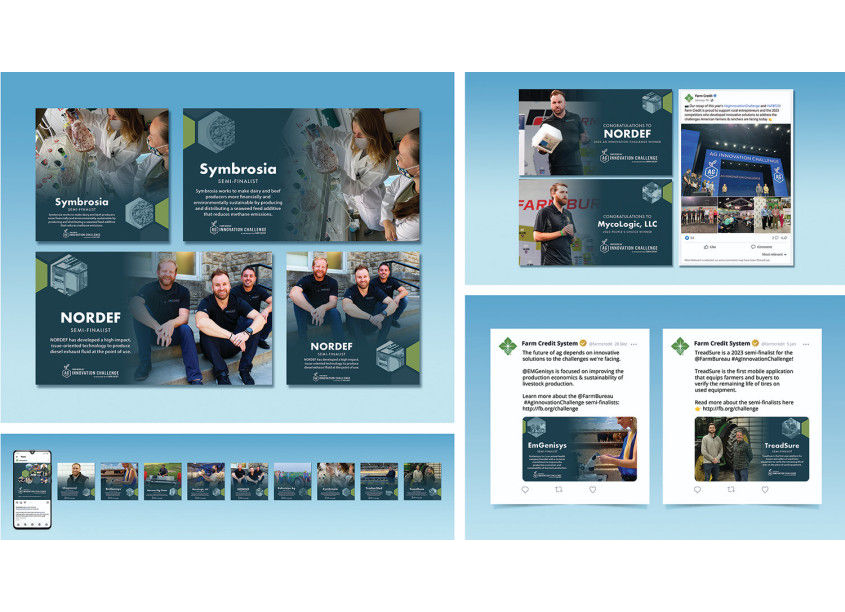The width and height of the screenshot is (845, 612).
Task: Click Farm Credit System avatar on TreadSure tweet
Action: (680, 346)
